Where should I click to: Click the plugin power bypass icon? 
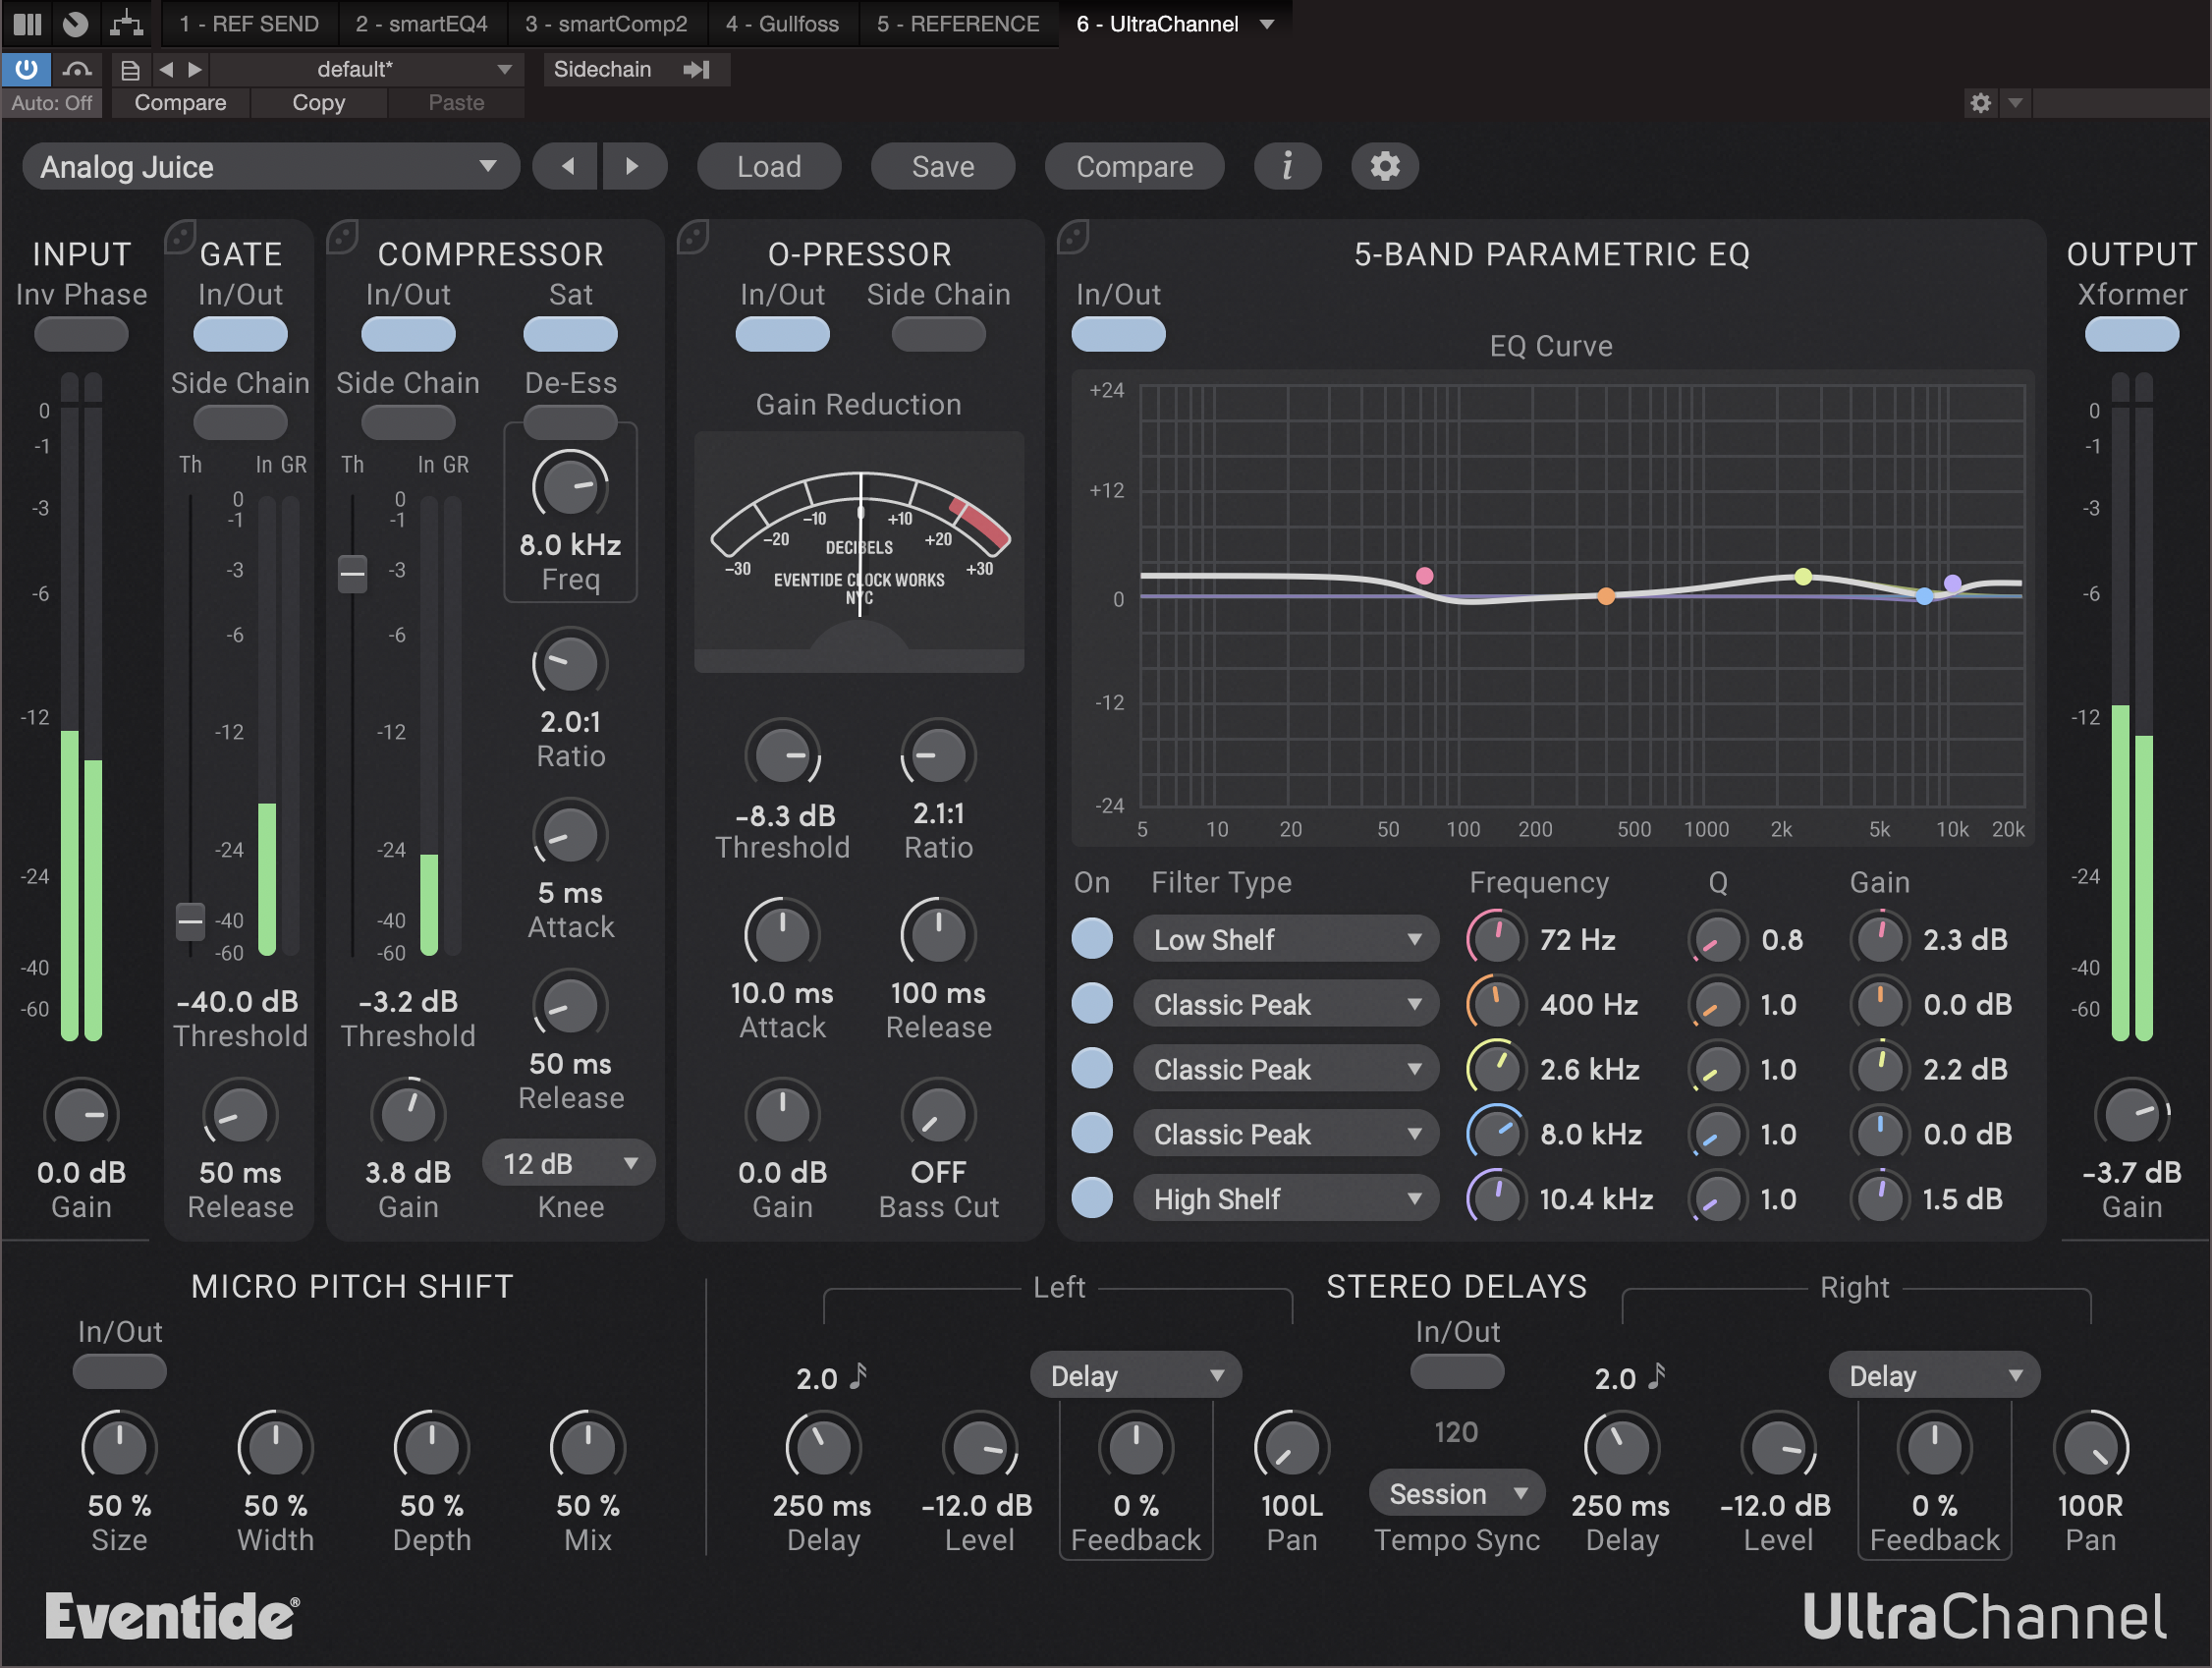(x=26, y=69)
